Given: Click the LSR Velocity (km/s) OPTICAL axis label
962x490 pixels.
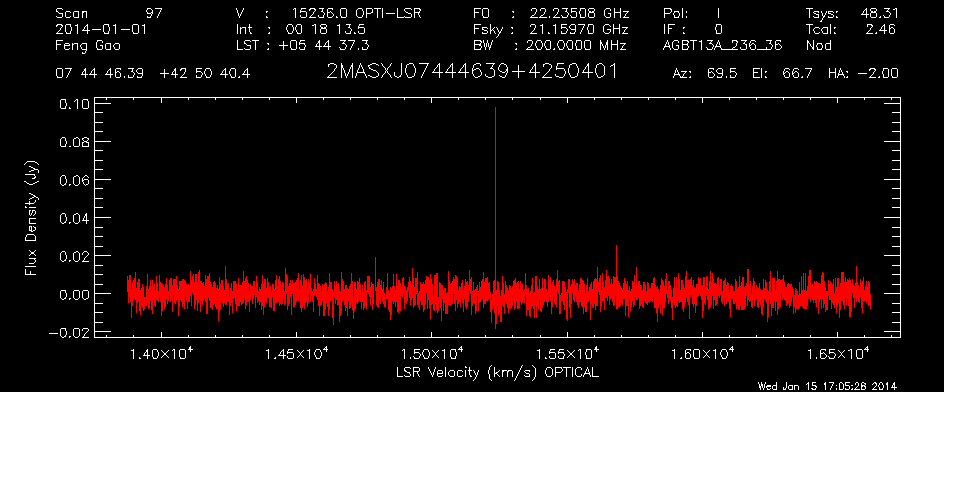Looking at the screenshot, I should (x=495, y=372).
